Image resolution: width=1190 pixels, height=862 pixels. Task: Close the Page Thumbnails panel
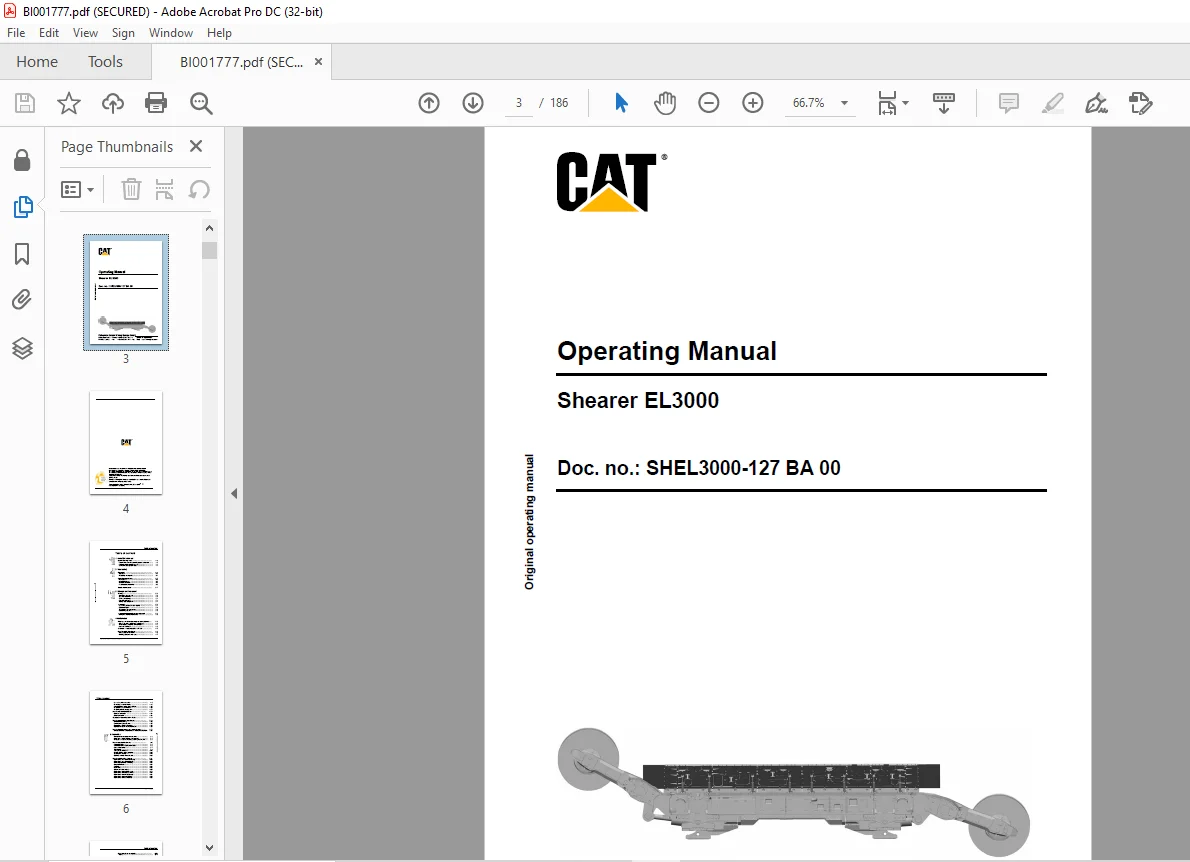click(x=196, y=146)
